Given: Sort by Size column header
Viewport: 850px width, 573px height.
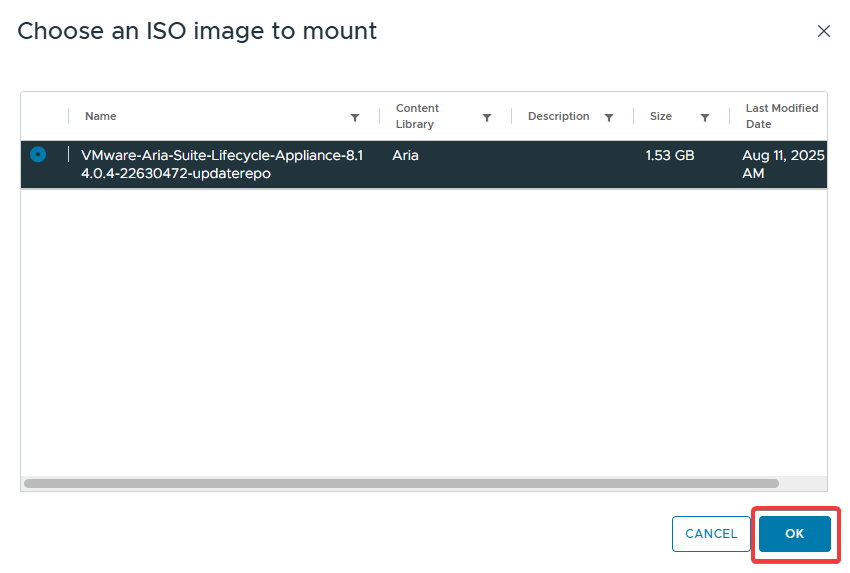Looking at the screenshot, I should click(660, 116).
